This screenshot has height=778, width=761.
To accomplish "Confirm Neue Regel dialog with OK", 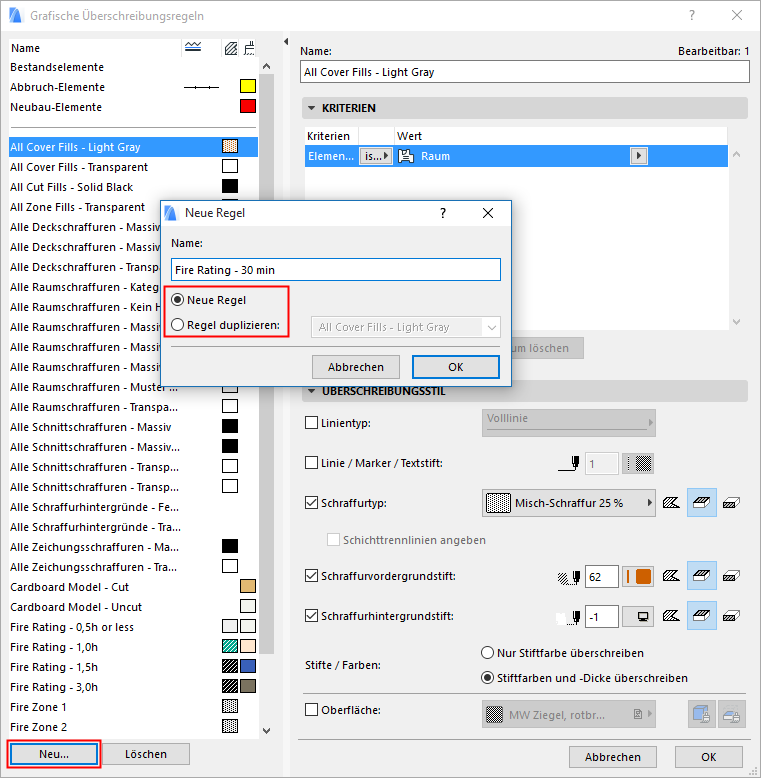I will coord(455,367).
